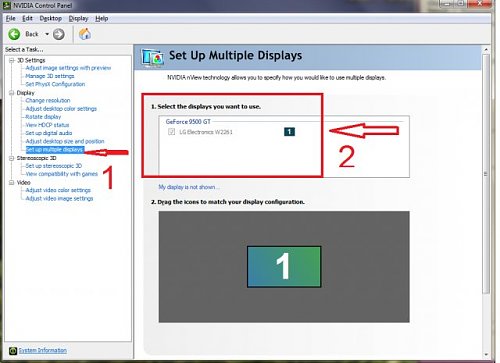500x363 pixels.
Task: Click the right pane scroll up arrow
Action: (x=486, y=49)
